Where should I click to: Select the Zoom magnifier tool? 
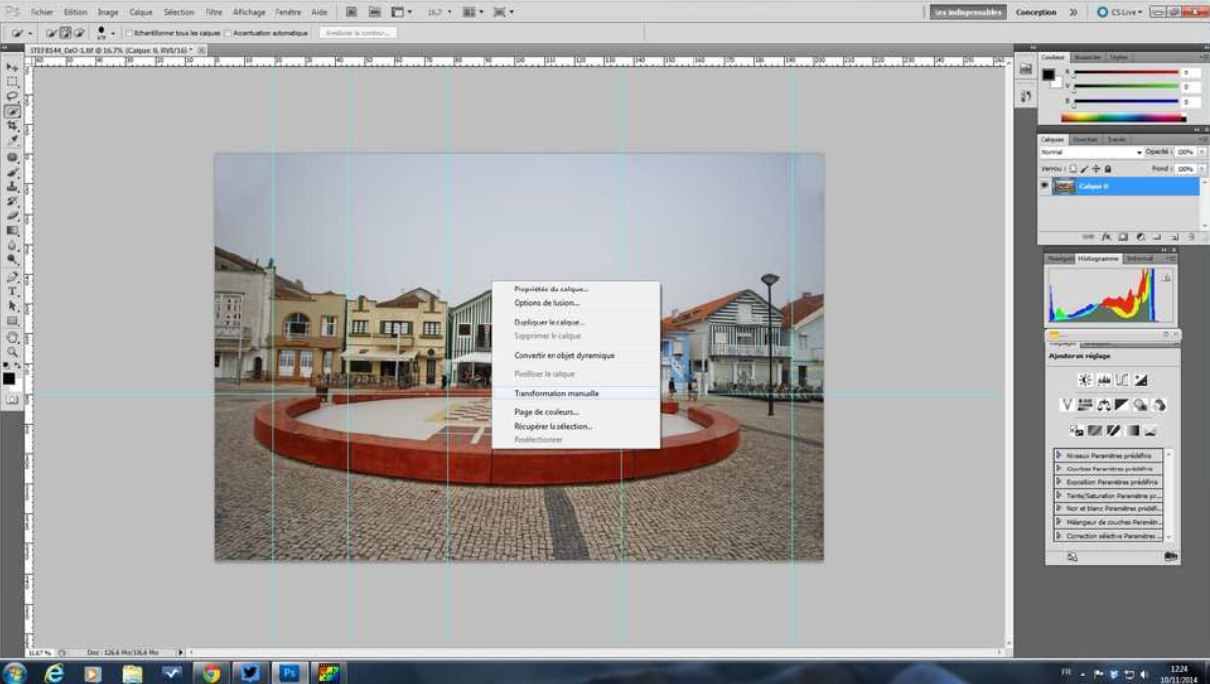coord(12,351)
